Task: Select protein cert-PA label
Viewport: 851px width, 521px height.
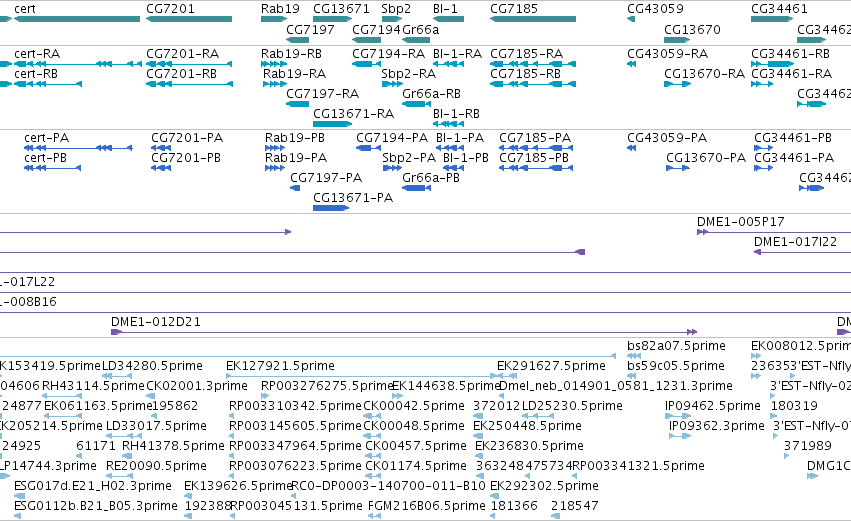Action: click(x=47, y=138)
